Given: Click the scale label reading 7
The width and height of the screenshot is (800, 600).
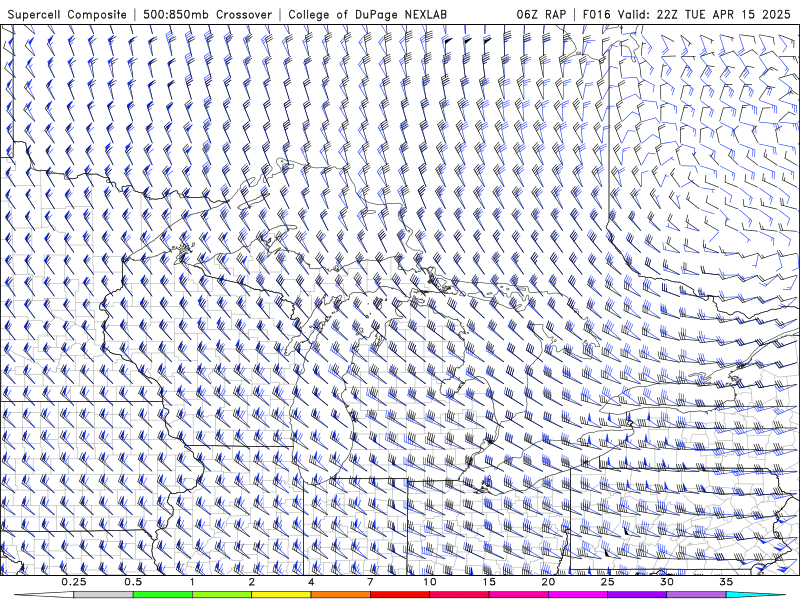Looking at the screenshot, I should [x=370, y=582].
